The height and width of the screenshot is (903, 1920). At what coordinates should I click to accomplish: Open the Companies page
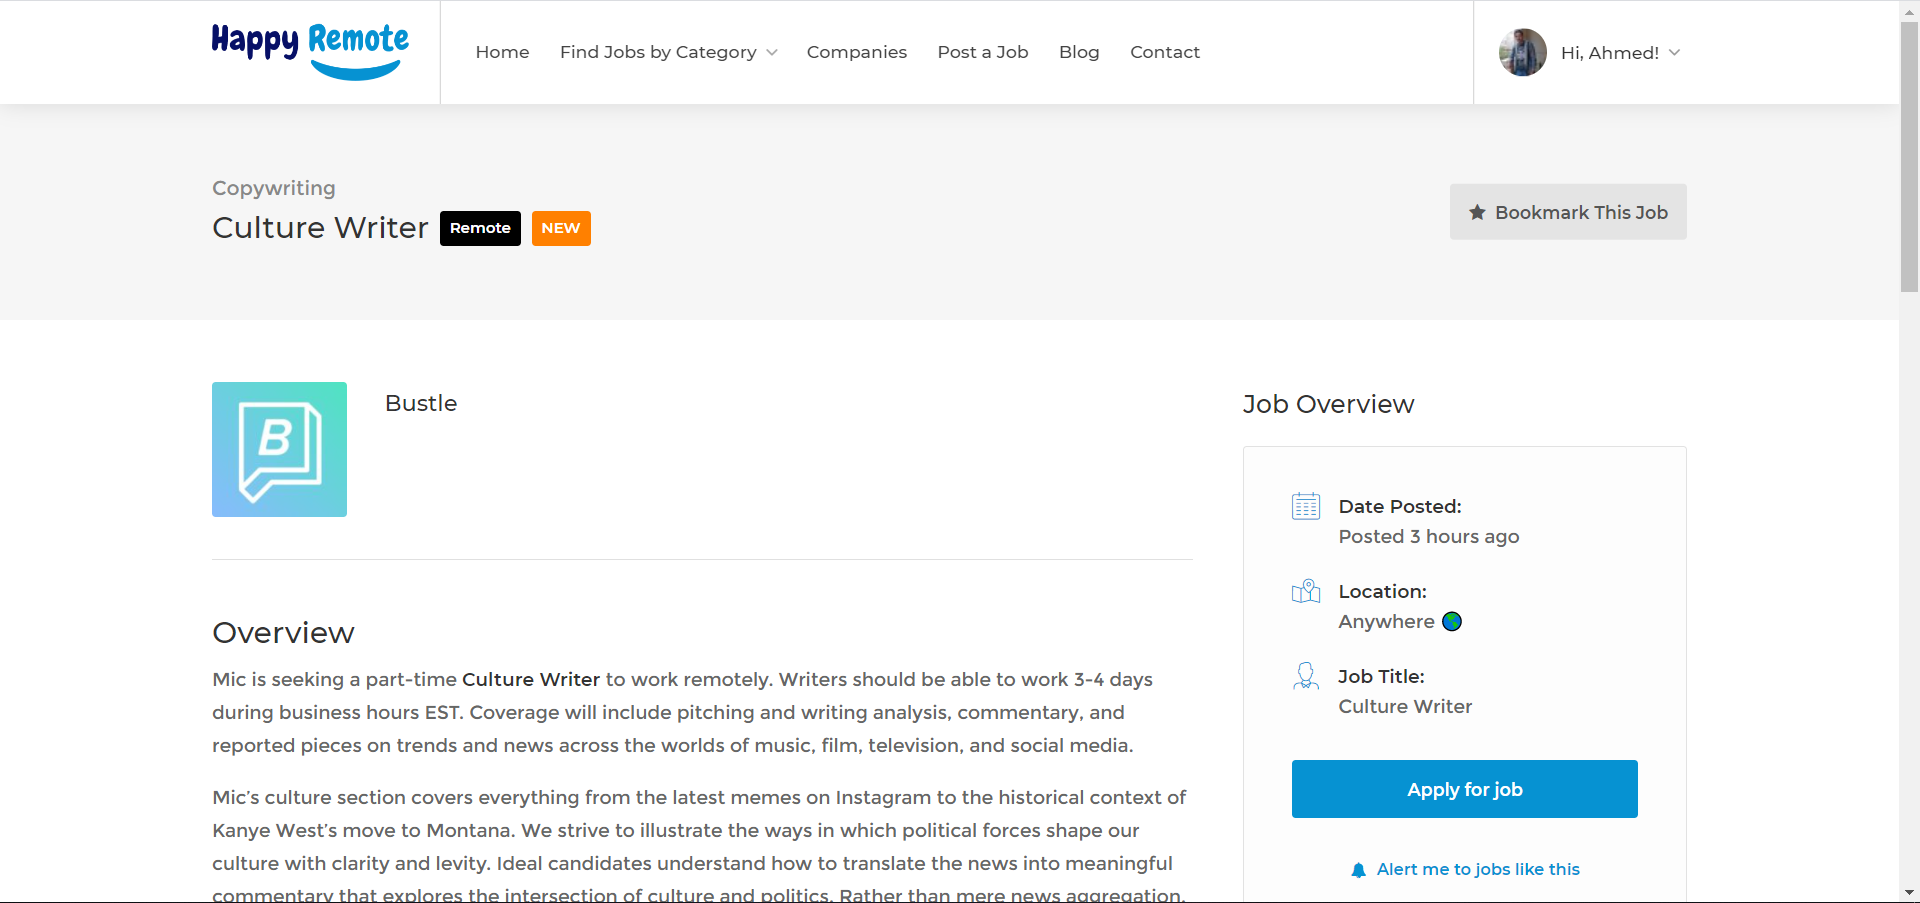pos(856,52)
